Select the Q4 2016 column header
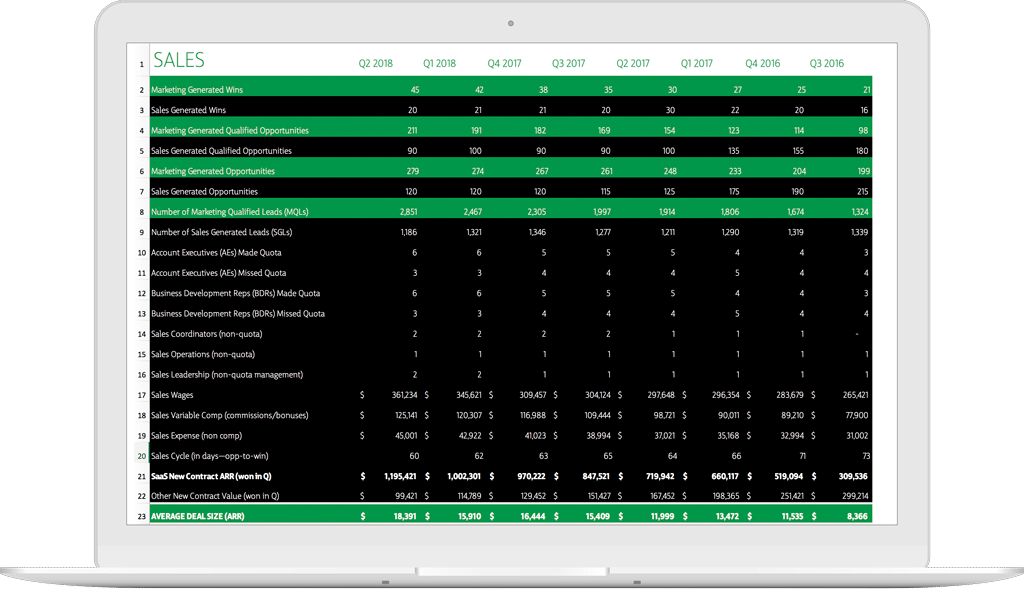The width and height of the screenshot is (1024, 590). point(763,63)
